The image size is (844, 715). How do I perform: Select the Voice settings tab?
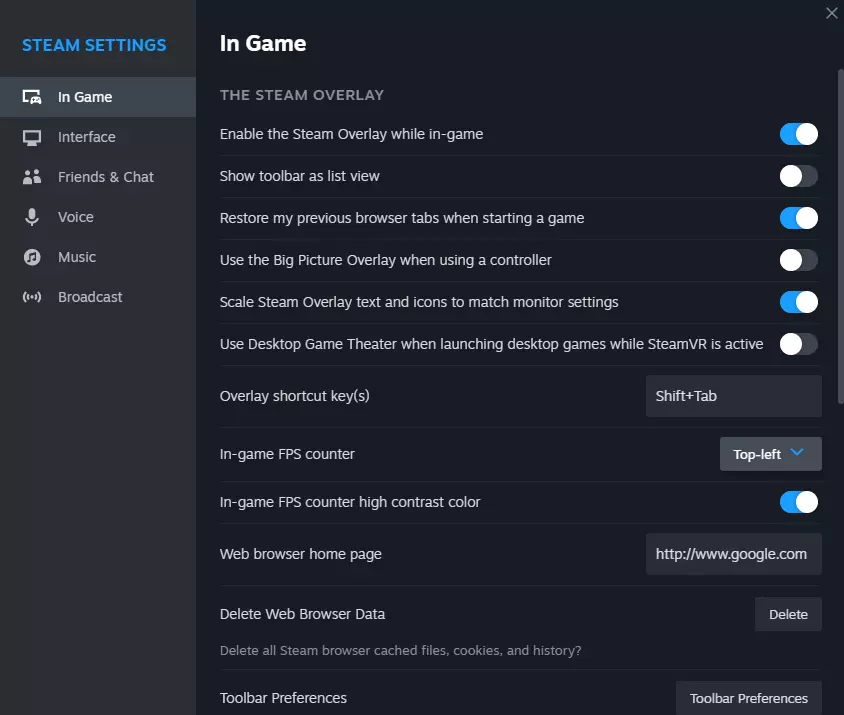point(76,217)
